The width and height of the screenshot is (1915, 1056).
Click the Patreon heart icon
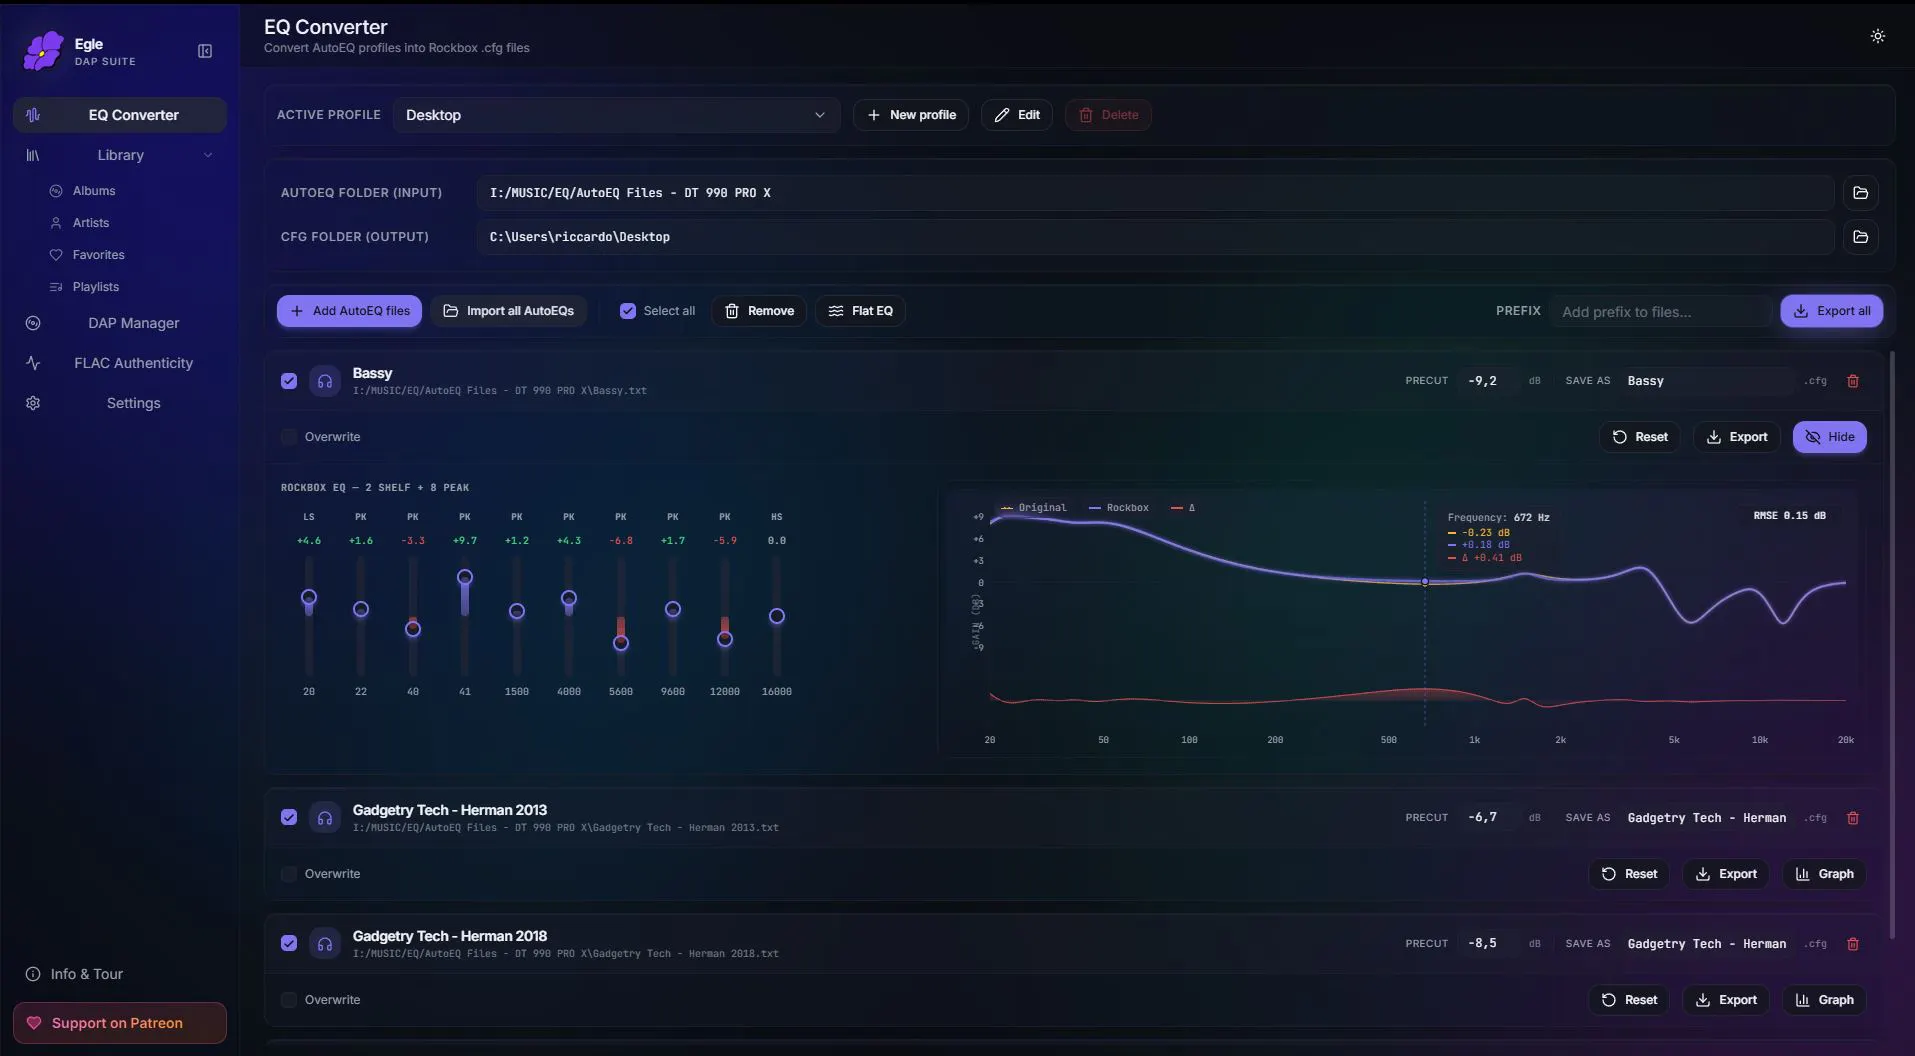[34, 1023]
